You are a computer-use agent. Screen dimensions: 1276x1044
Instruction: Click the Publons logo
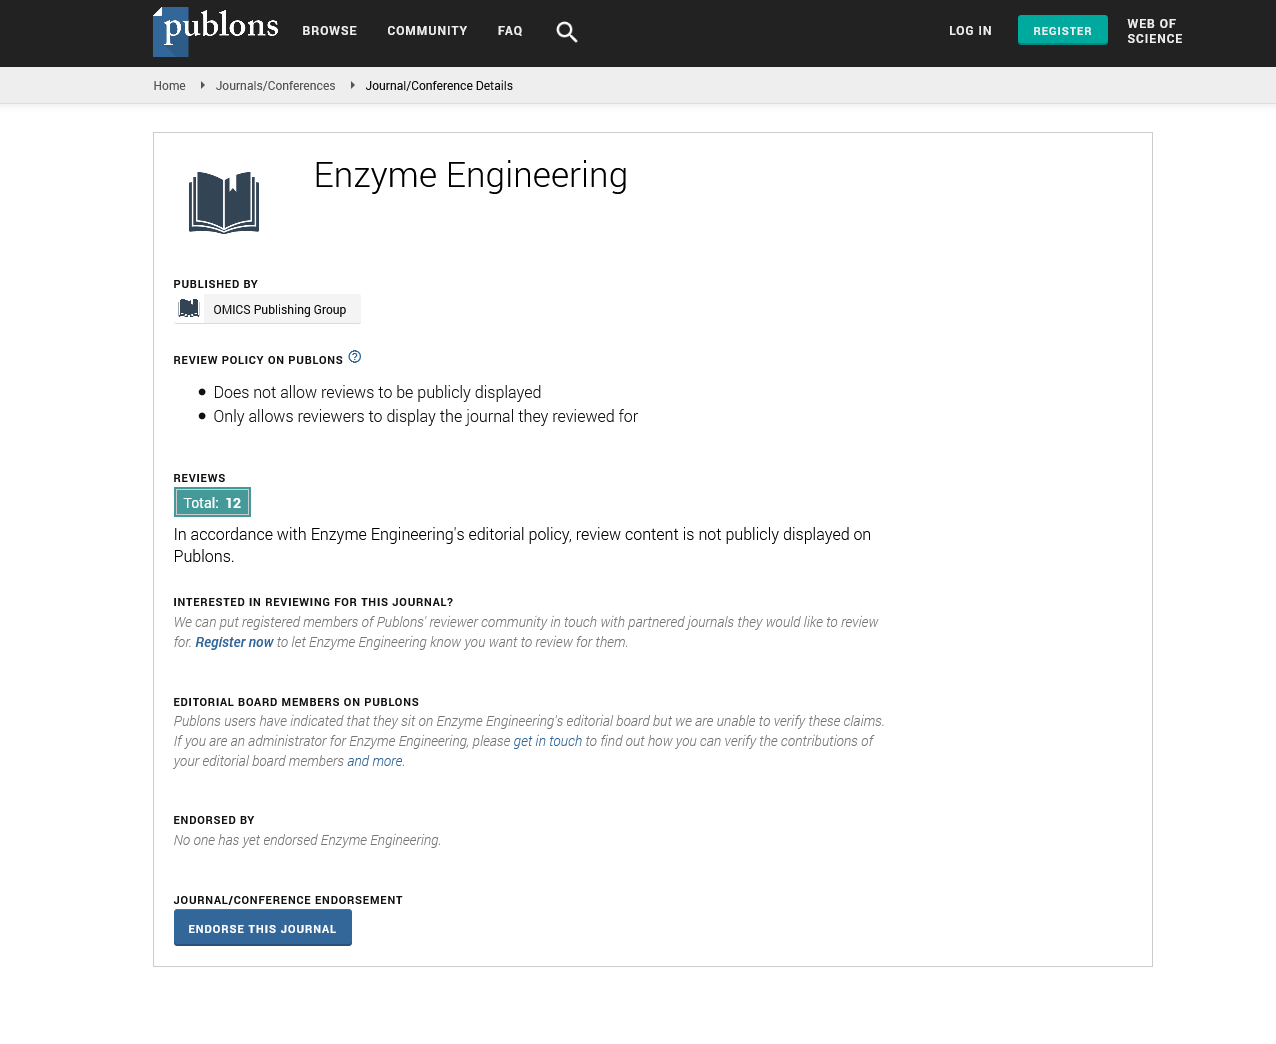click(x=216, y=30)
